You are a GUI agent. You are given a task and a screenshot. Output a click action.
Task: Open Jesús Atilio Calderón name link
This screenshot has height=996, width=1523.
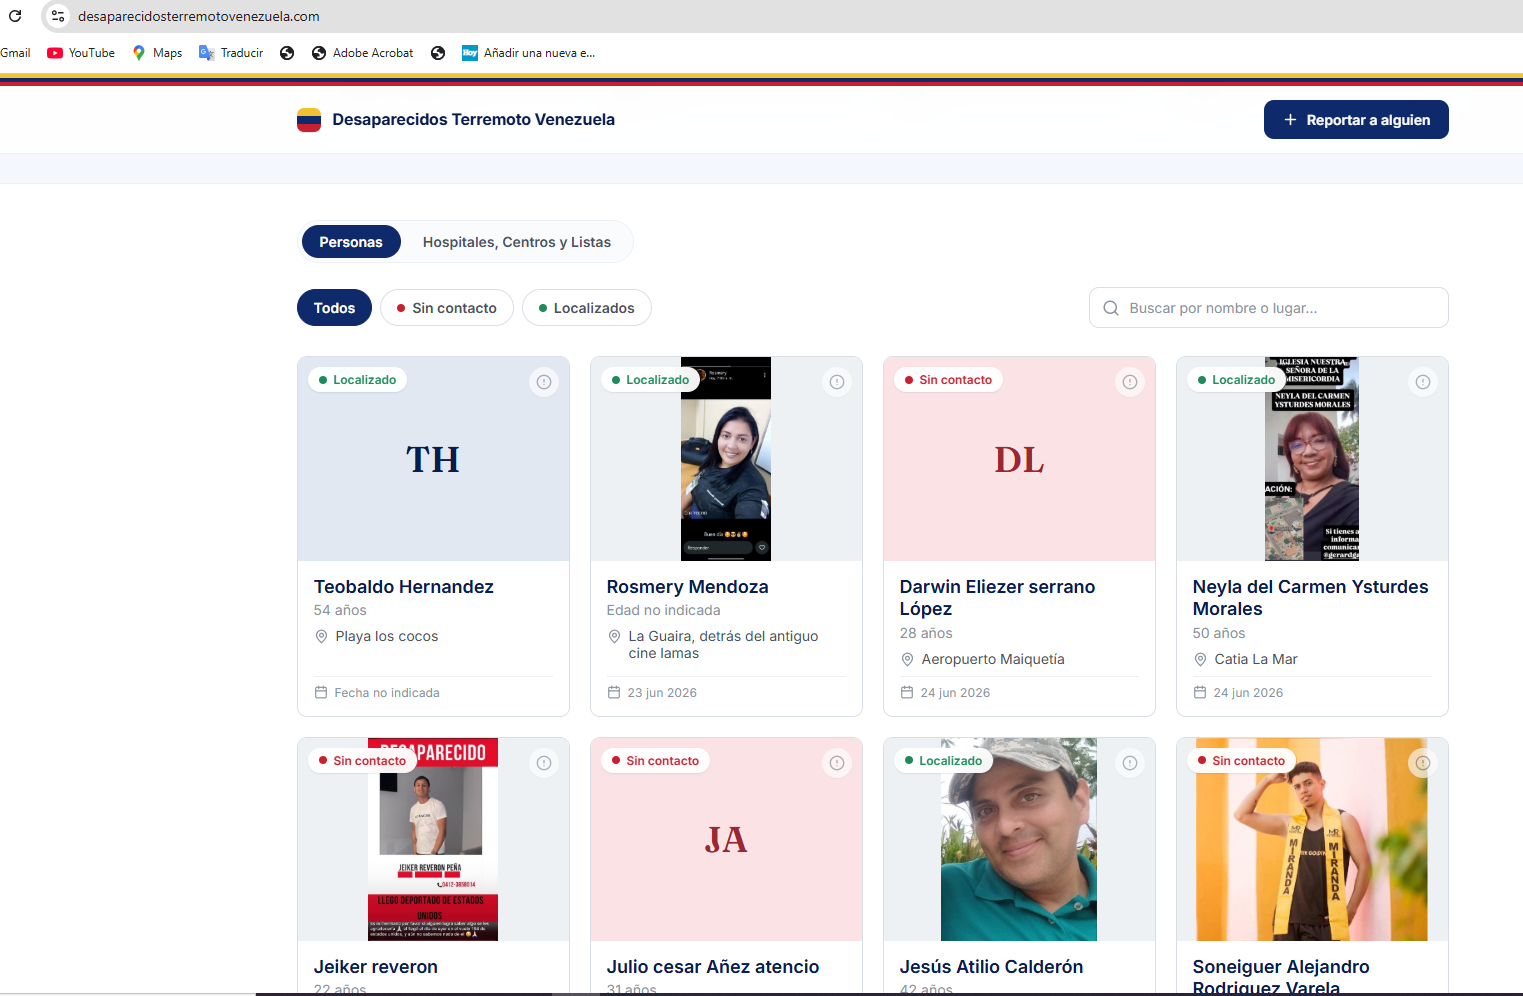(x=992, y=967)
